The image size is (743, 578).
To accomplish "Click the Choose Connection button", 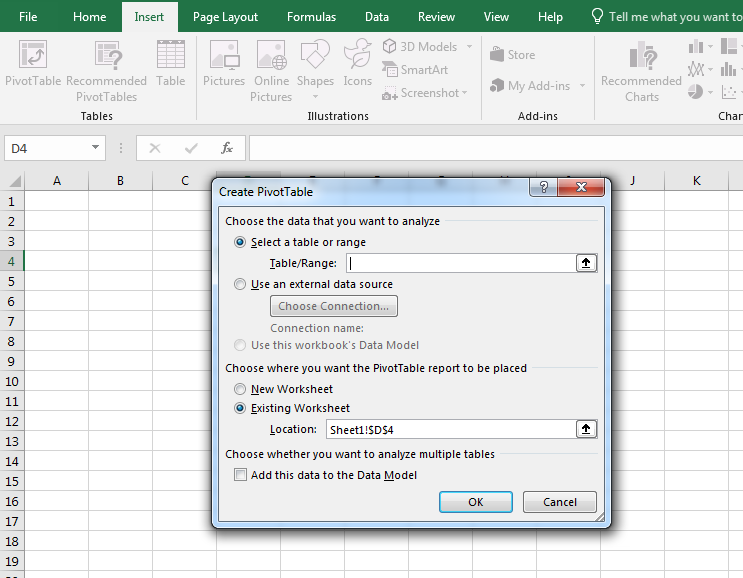I will [334, 306].
